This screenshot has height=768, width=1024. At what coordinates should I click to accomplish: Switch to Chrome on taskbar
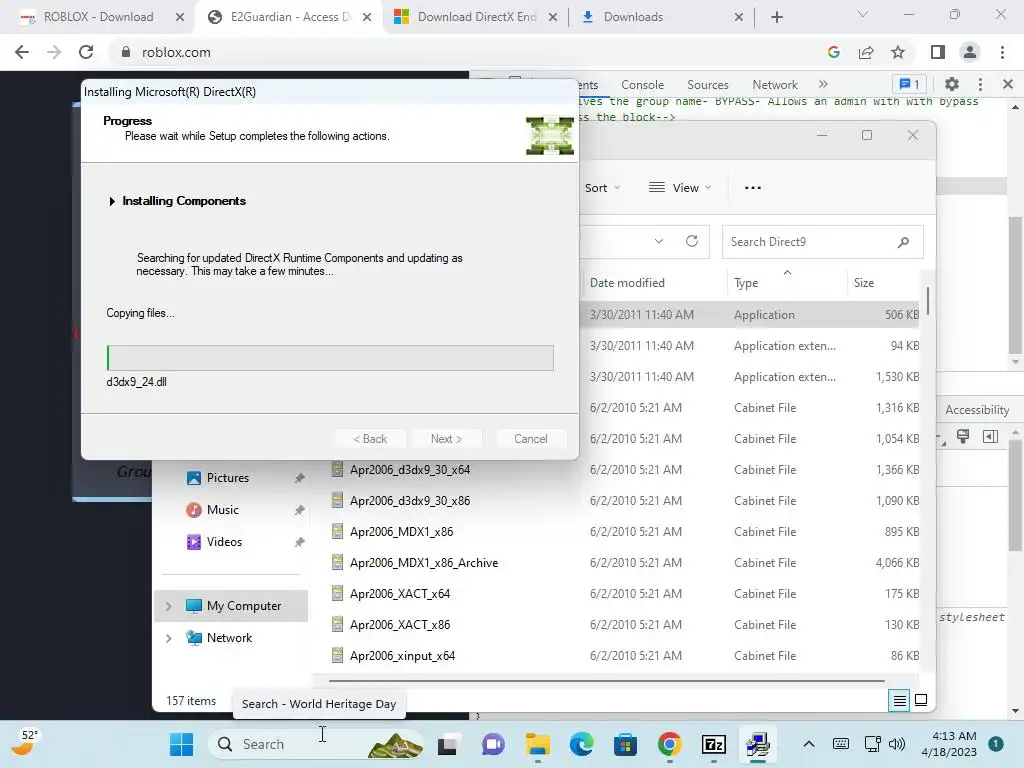[x=669, y=744]
